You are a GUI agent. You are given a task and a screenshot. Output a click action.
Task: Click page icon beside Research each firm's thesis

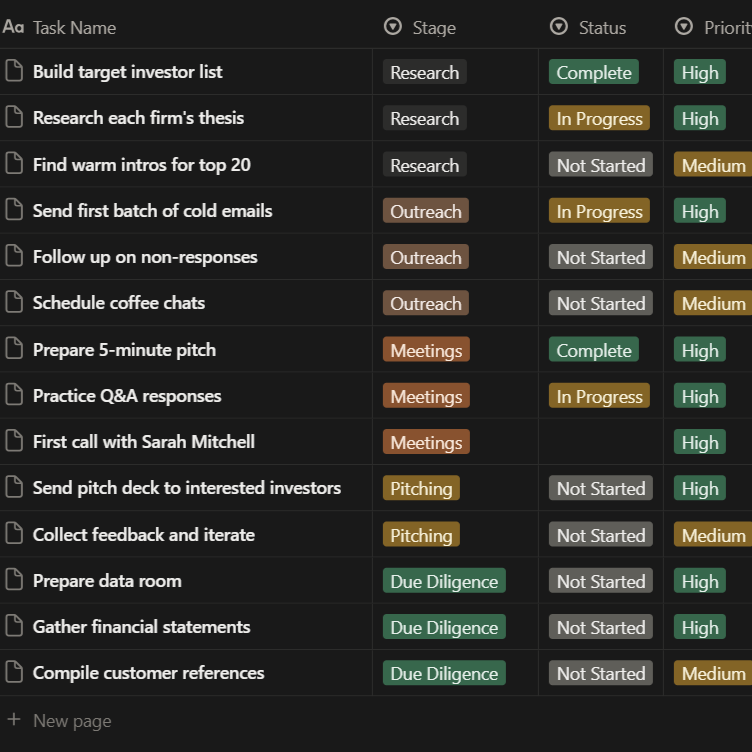click(x=14, y=118)
